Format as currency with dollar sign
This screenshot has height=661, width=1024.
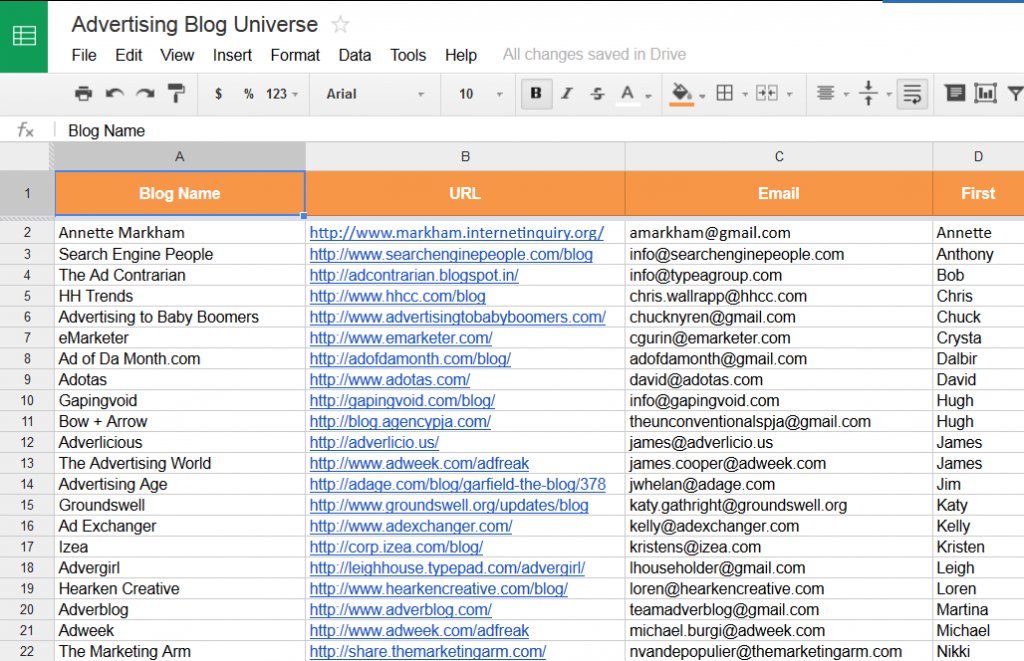(218, 93)
